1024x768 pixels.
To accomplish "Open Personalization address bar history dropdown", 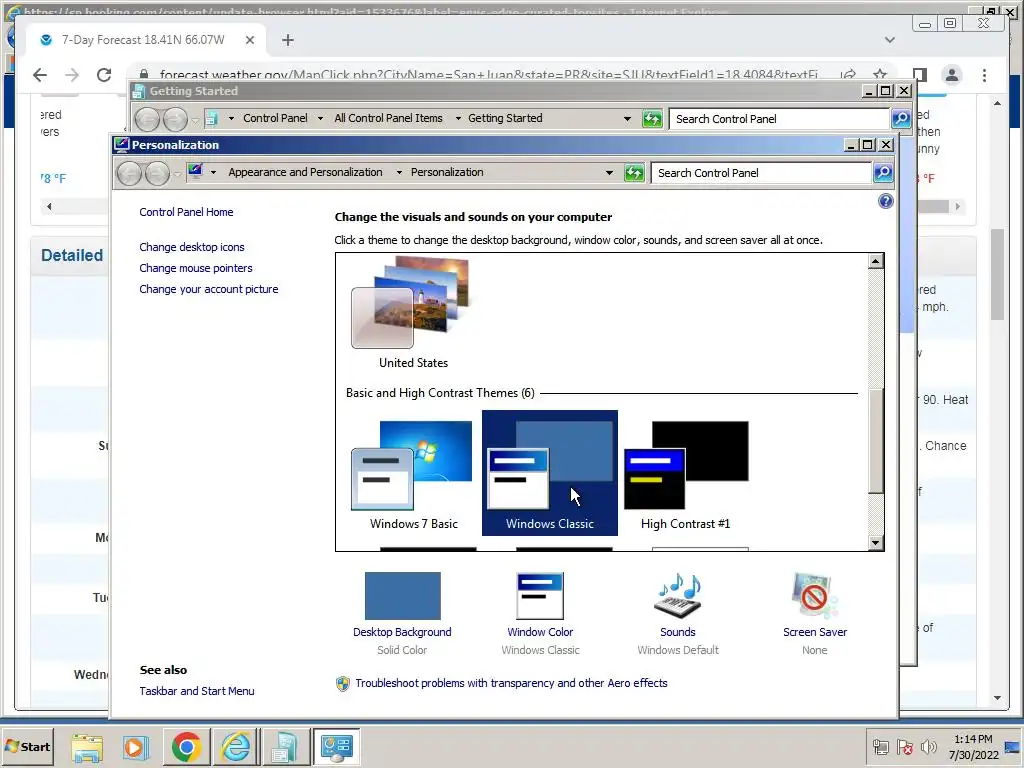I will (x=609, y=173).
